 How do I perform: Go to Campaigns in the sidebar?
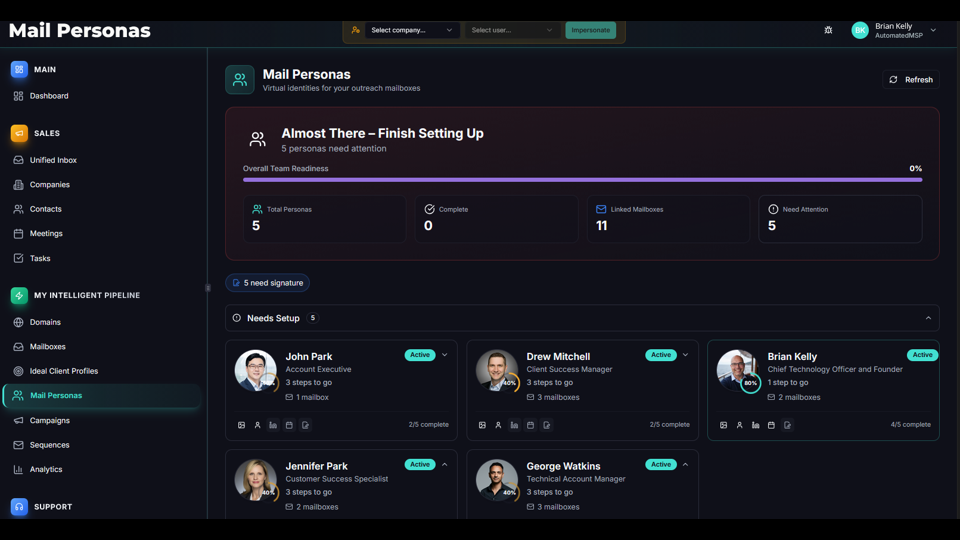(49, 420)
